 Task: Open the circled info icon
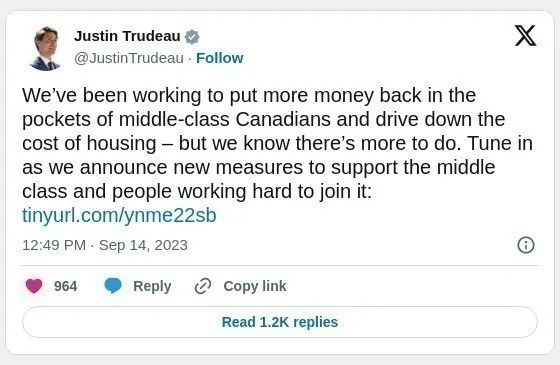point(526,245)
